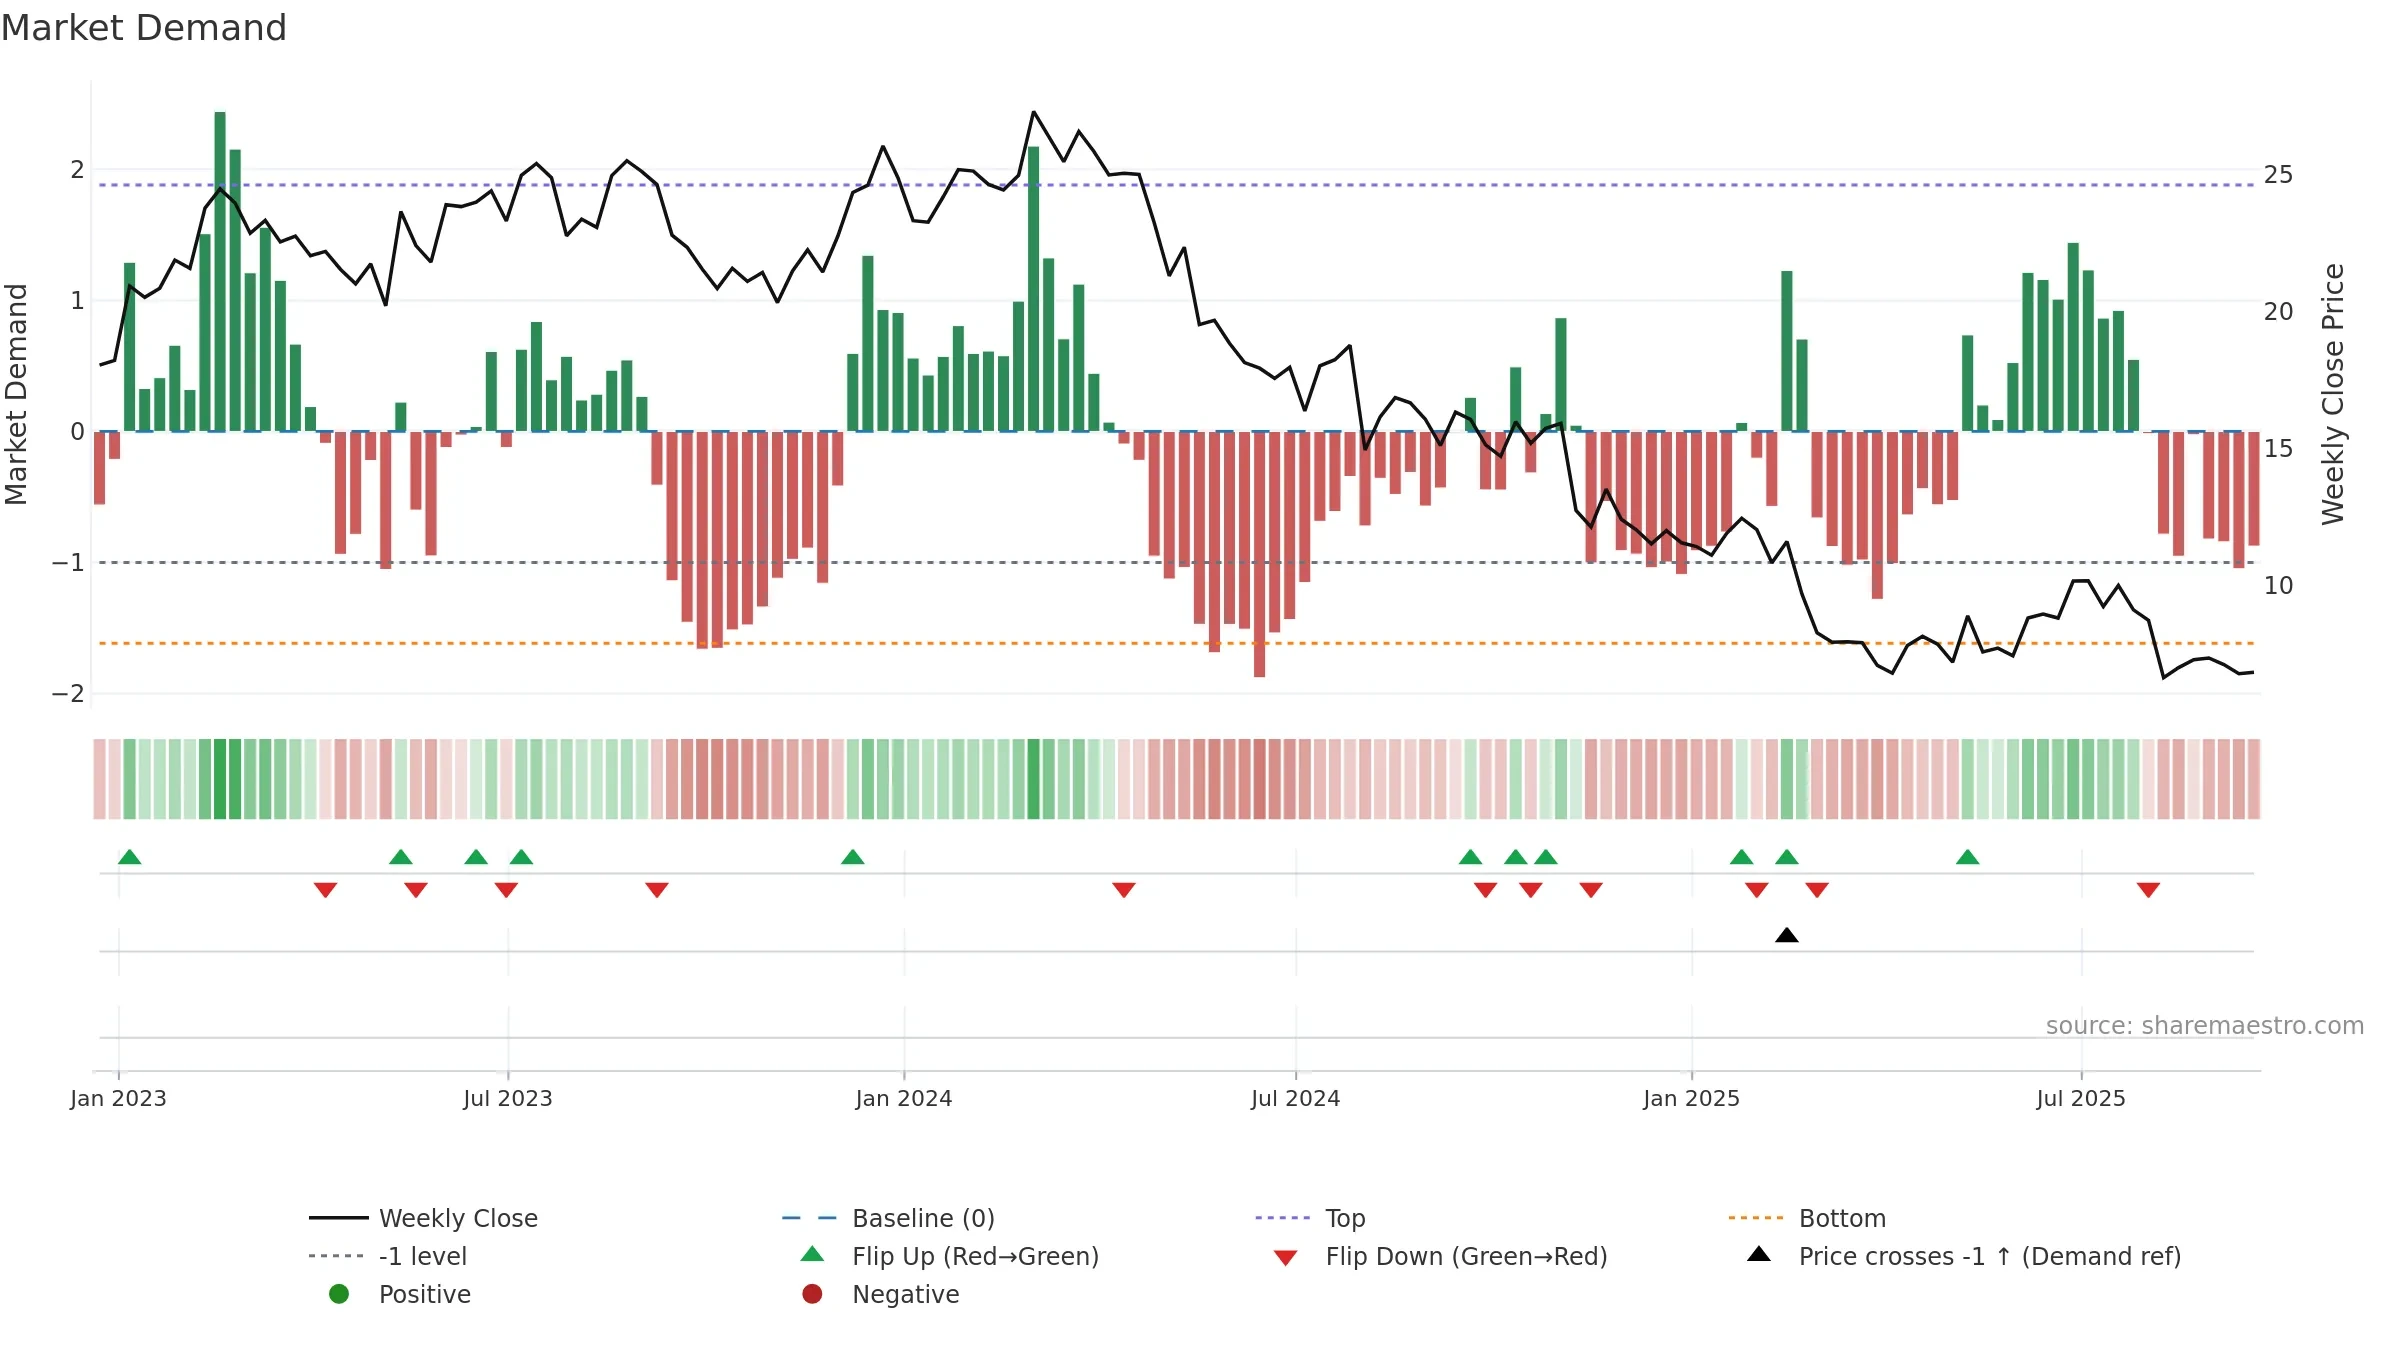This screenshot has height=1350, width=2400.
Task: Click the dotted gray -1 level sample in legend
Action: click(337, 1256)
